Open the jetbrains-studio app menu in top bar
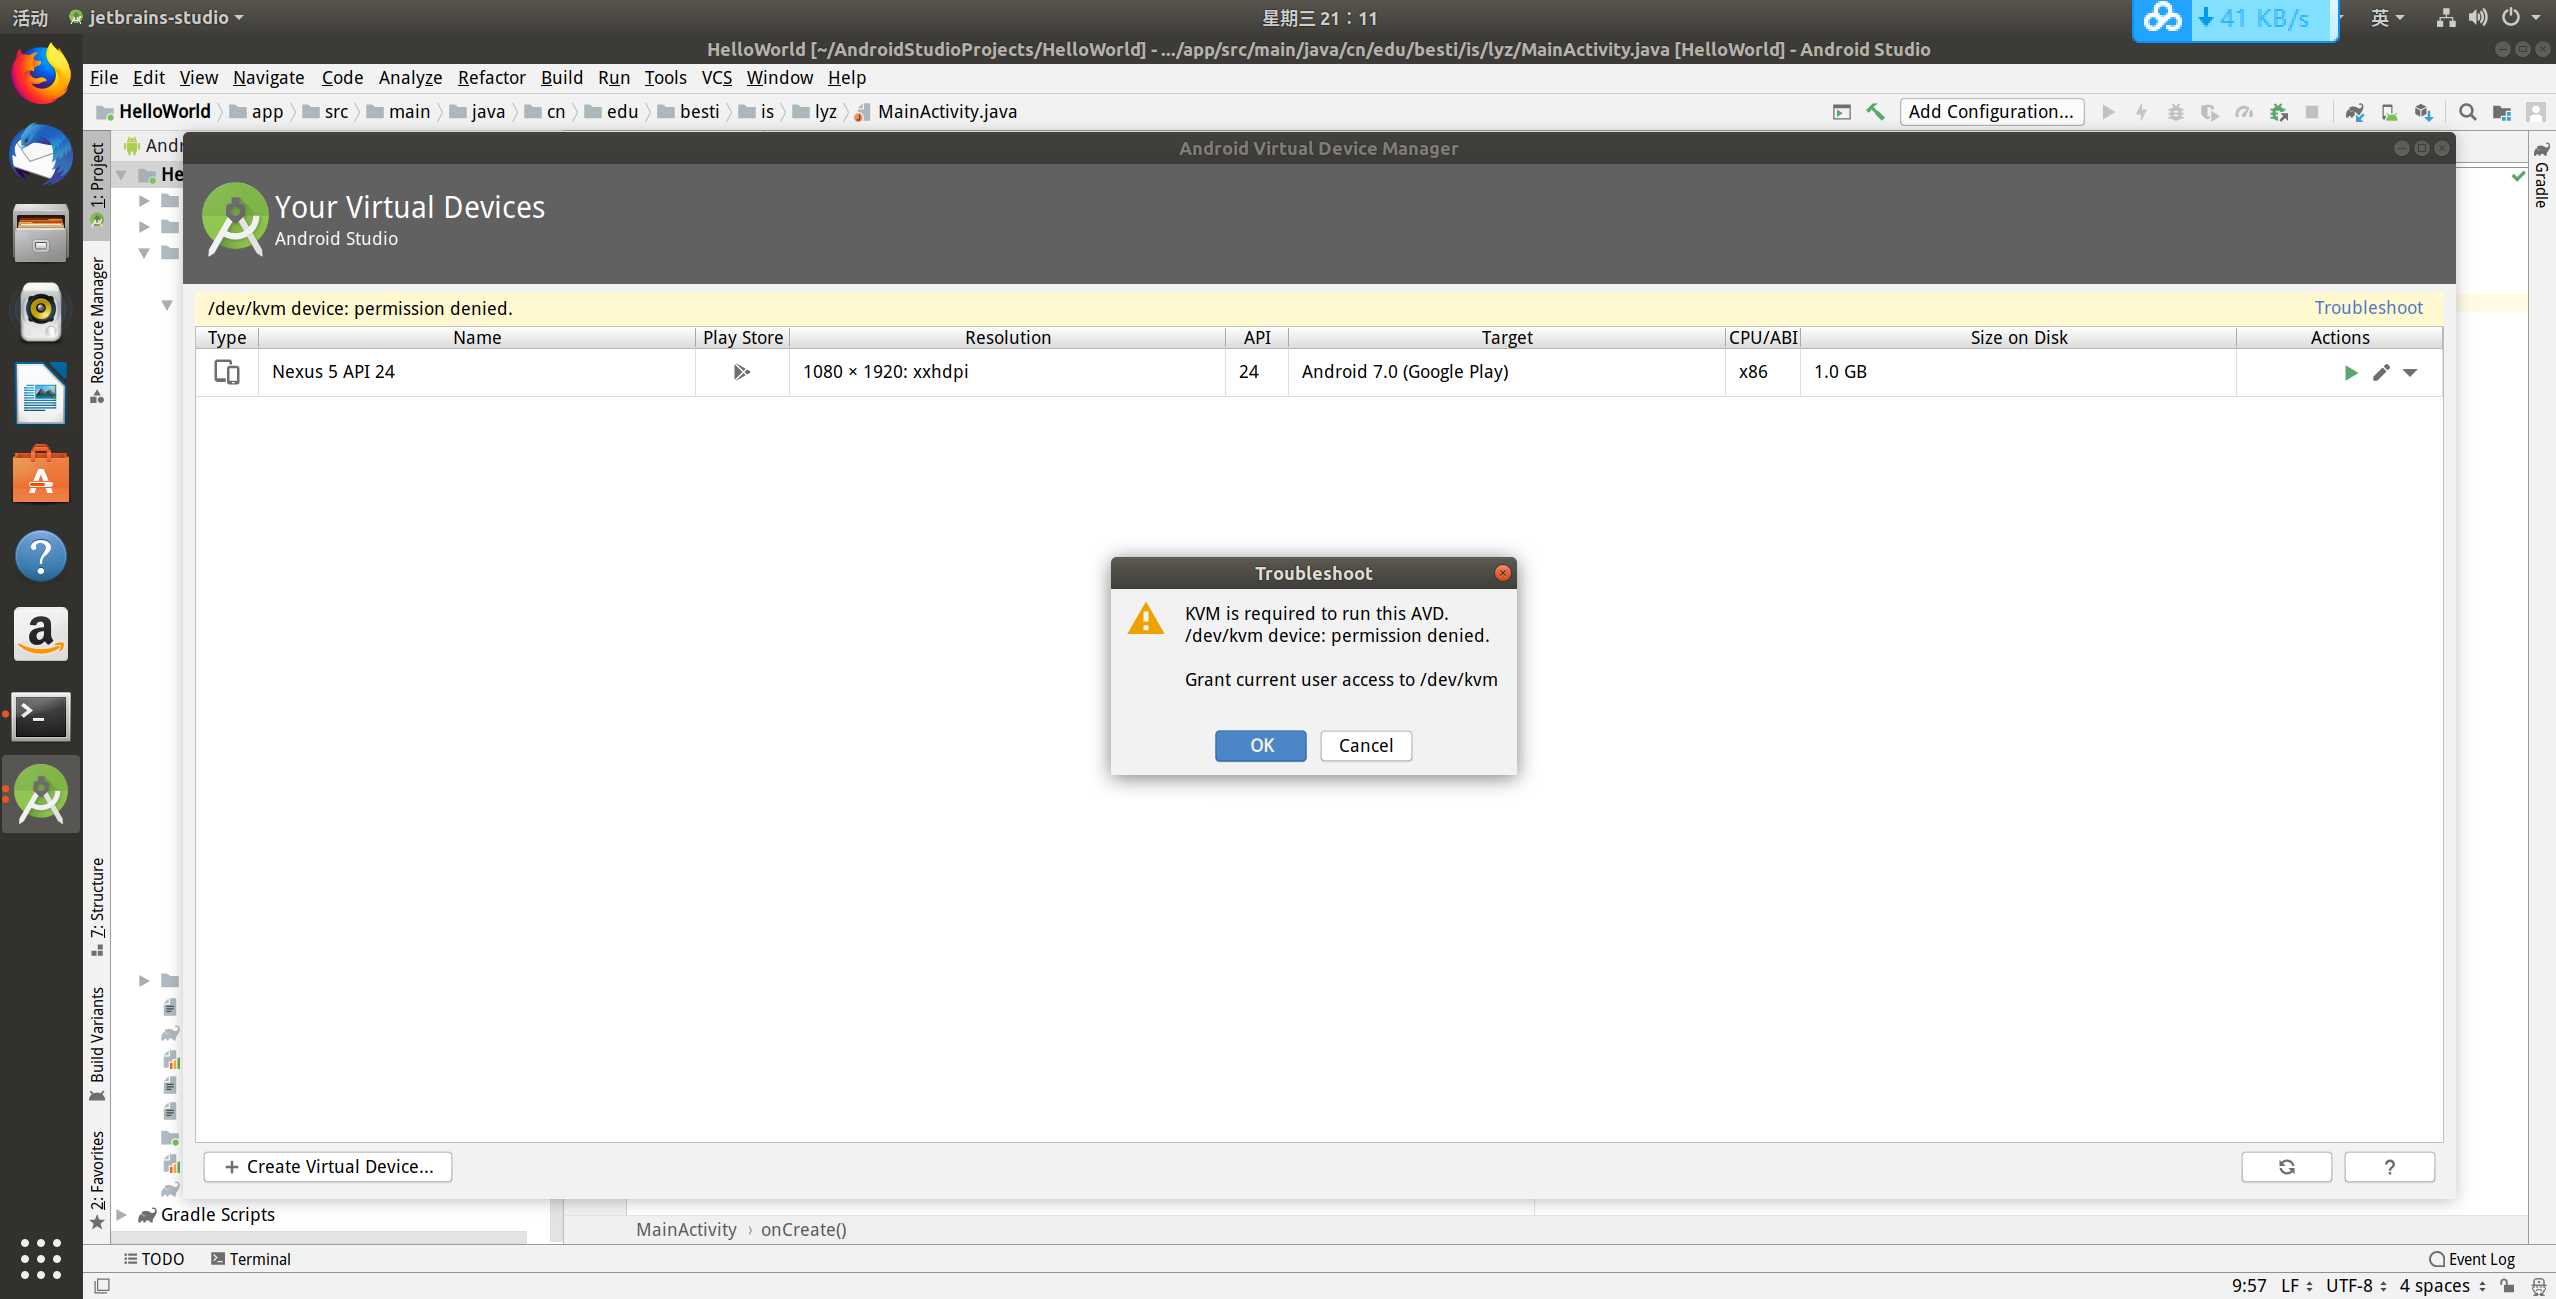 (156, 17)
